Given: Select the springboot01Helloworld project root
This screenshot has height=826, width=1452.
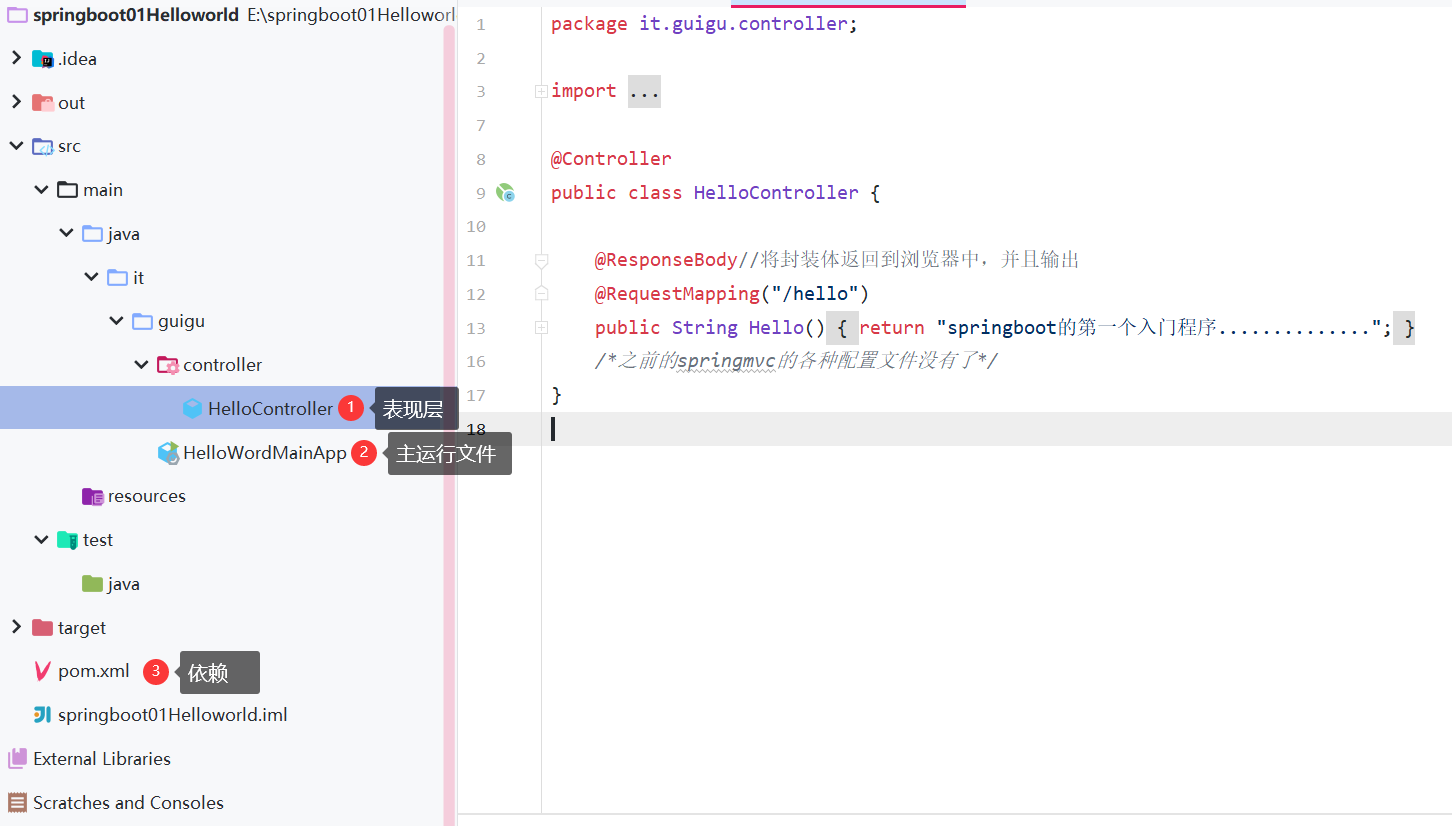Looking at the screenshot, I should point(136,15).
